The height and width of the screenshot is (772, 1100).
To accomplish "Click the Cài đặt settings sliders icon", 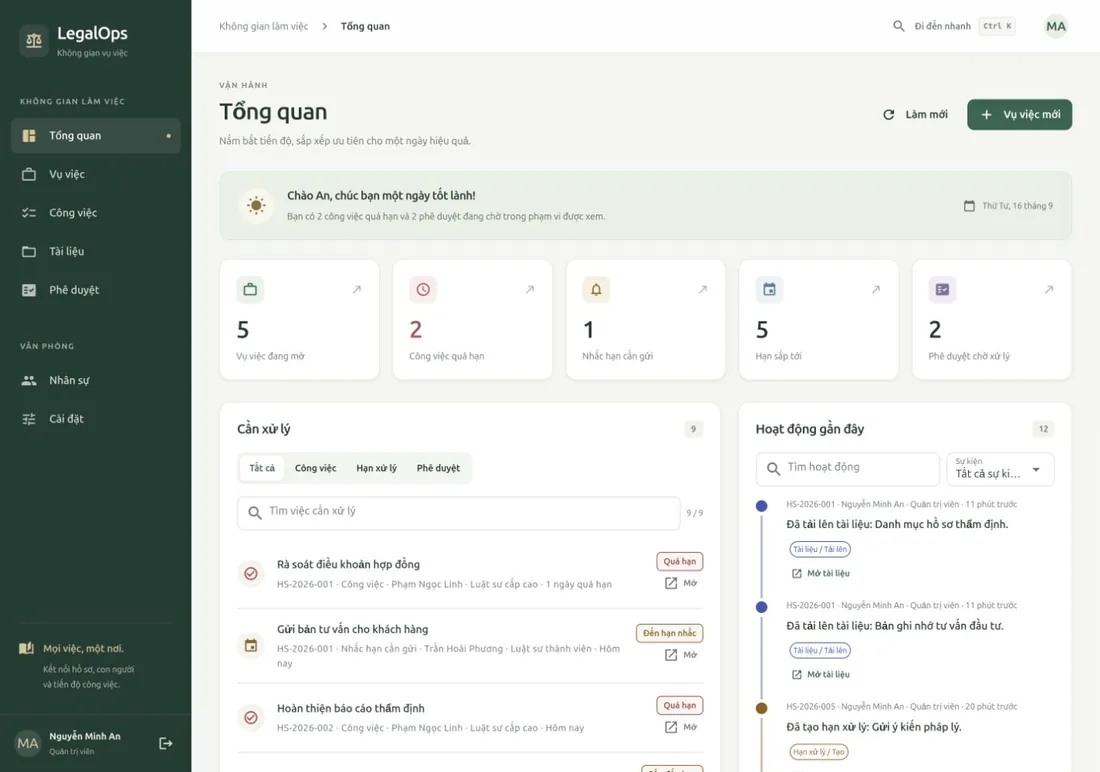I will pyautogui.click(x=29, y=419).
